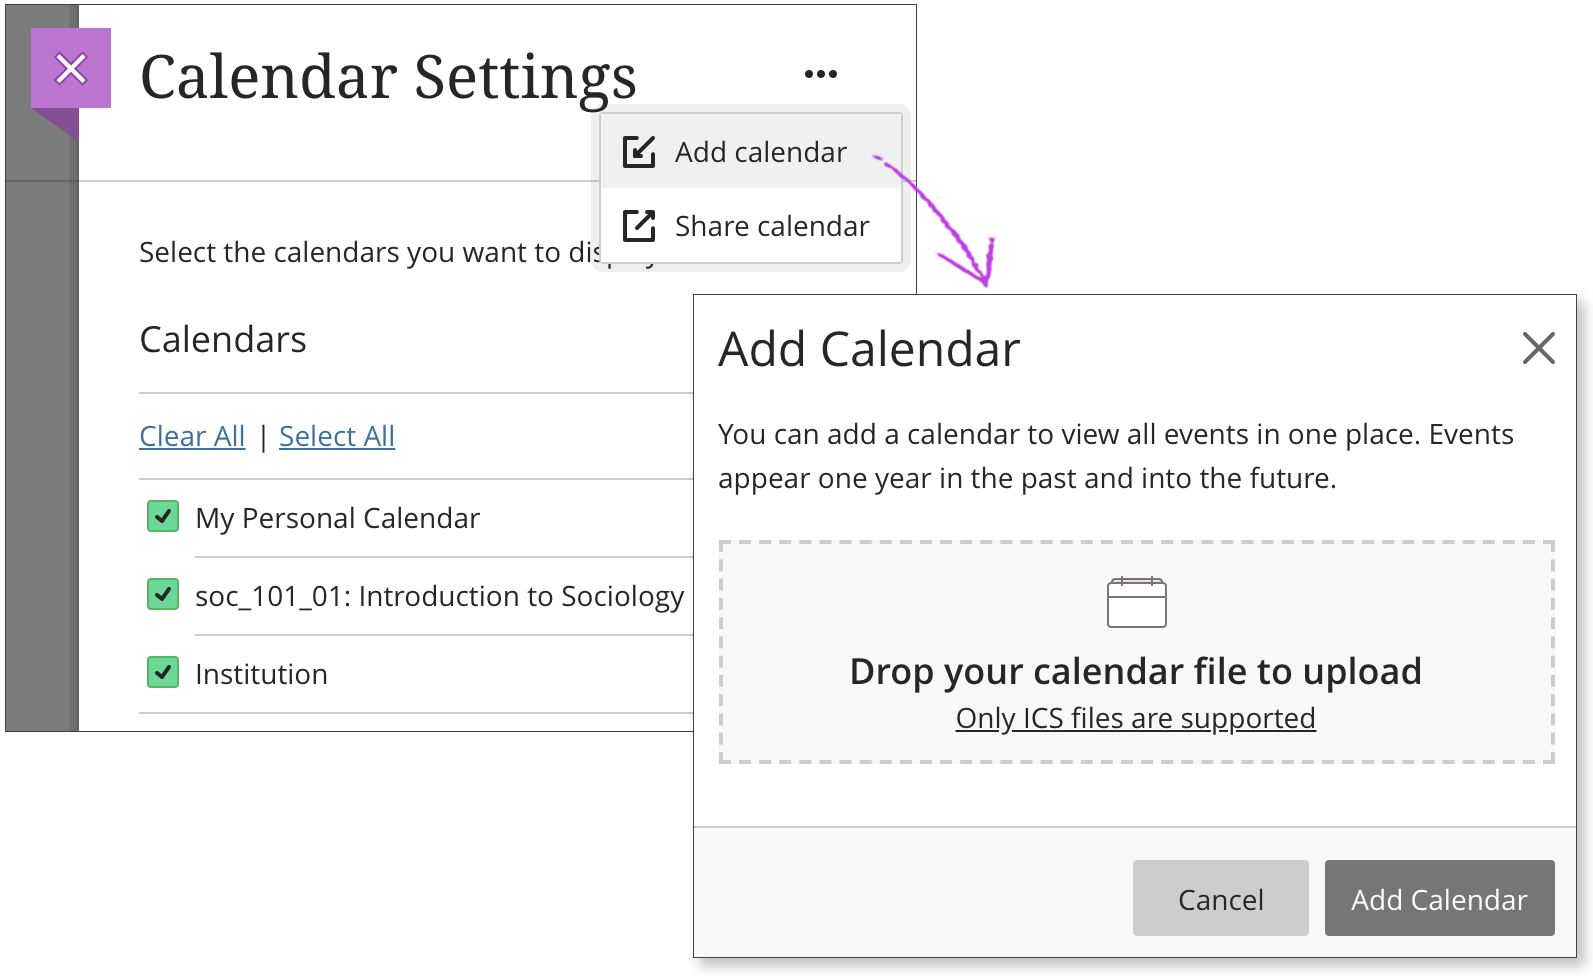Click the Share calendar export icon
This screenshot has width=1593, height=976.
coord(639,226)
